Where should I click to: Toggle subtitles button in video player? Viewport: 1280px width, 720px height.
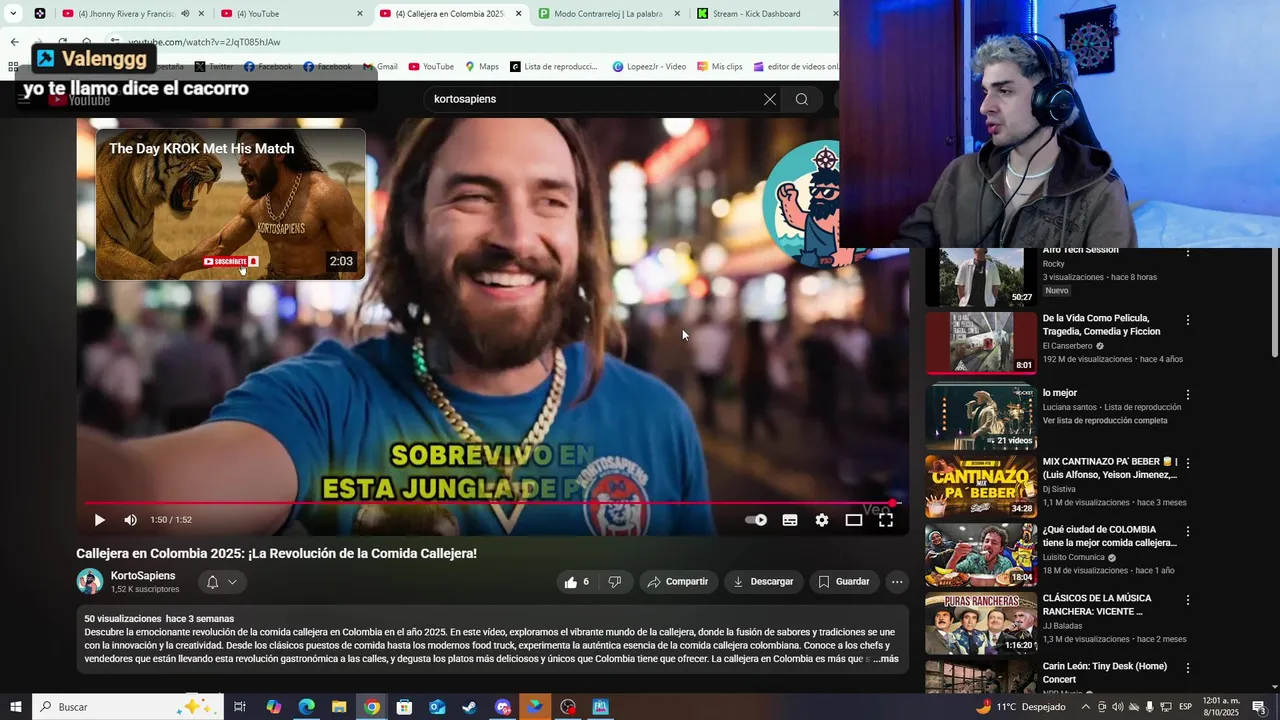pos(790,520)
